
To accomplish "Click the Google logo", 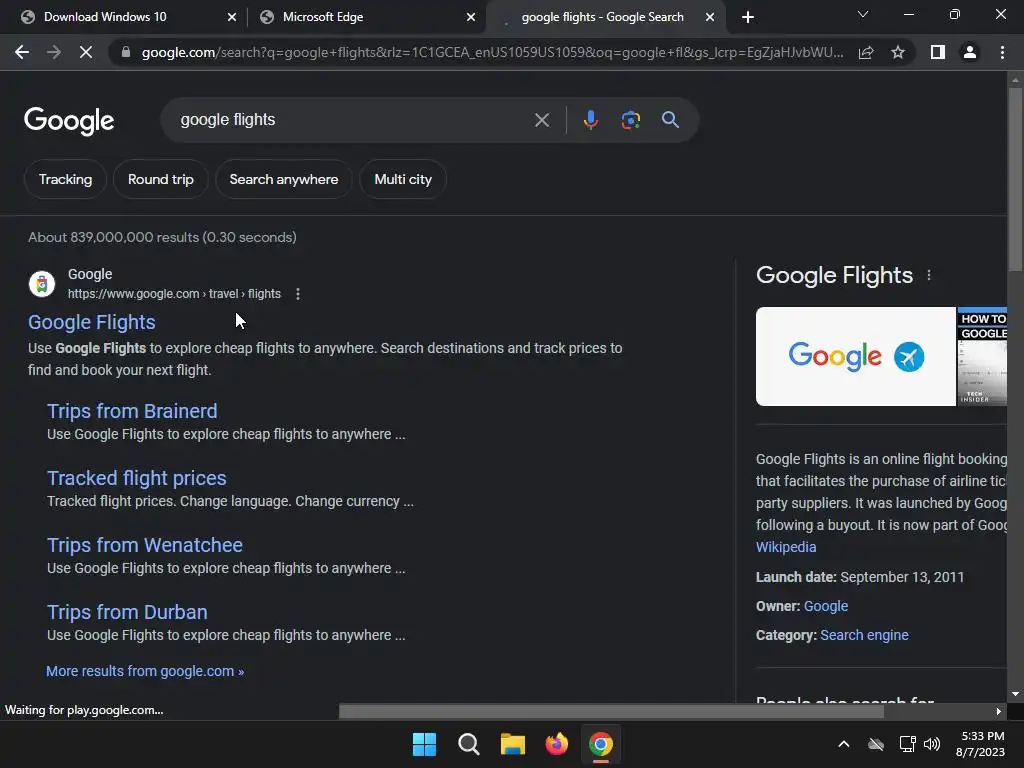I will [x=69, y=121].
